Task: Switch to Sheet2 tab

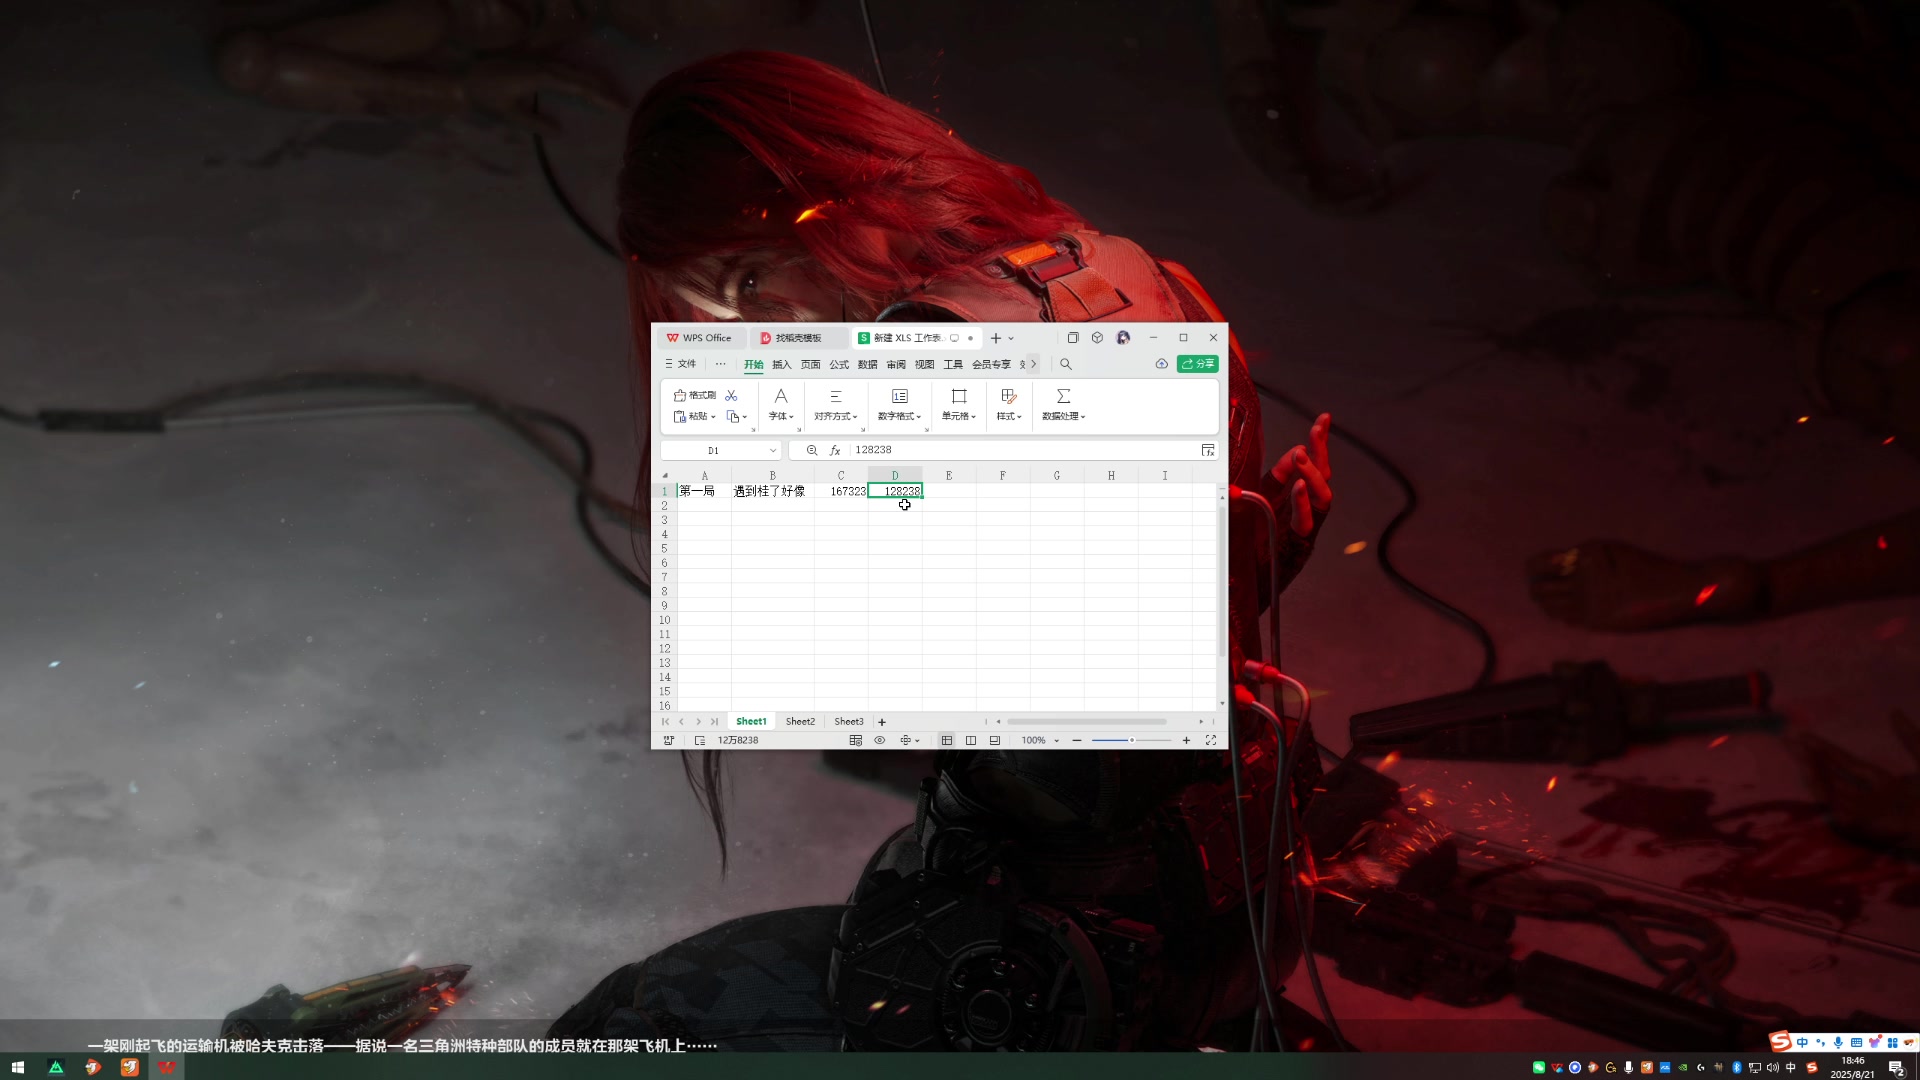Action: coord(800,722)
